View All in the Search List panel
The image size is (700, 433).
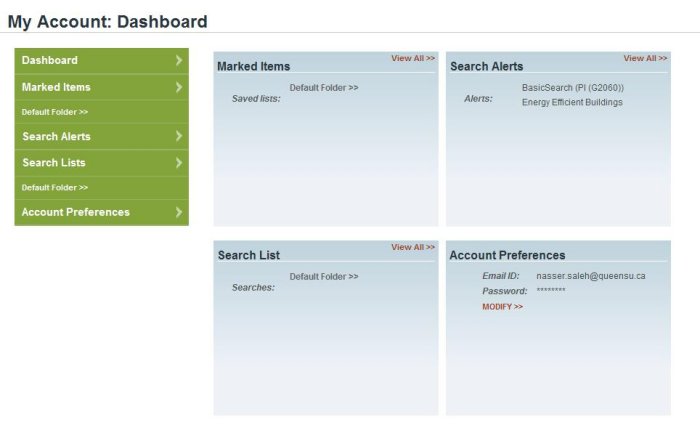click(413, 247)
